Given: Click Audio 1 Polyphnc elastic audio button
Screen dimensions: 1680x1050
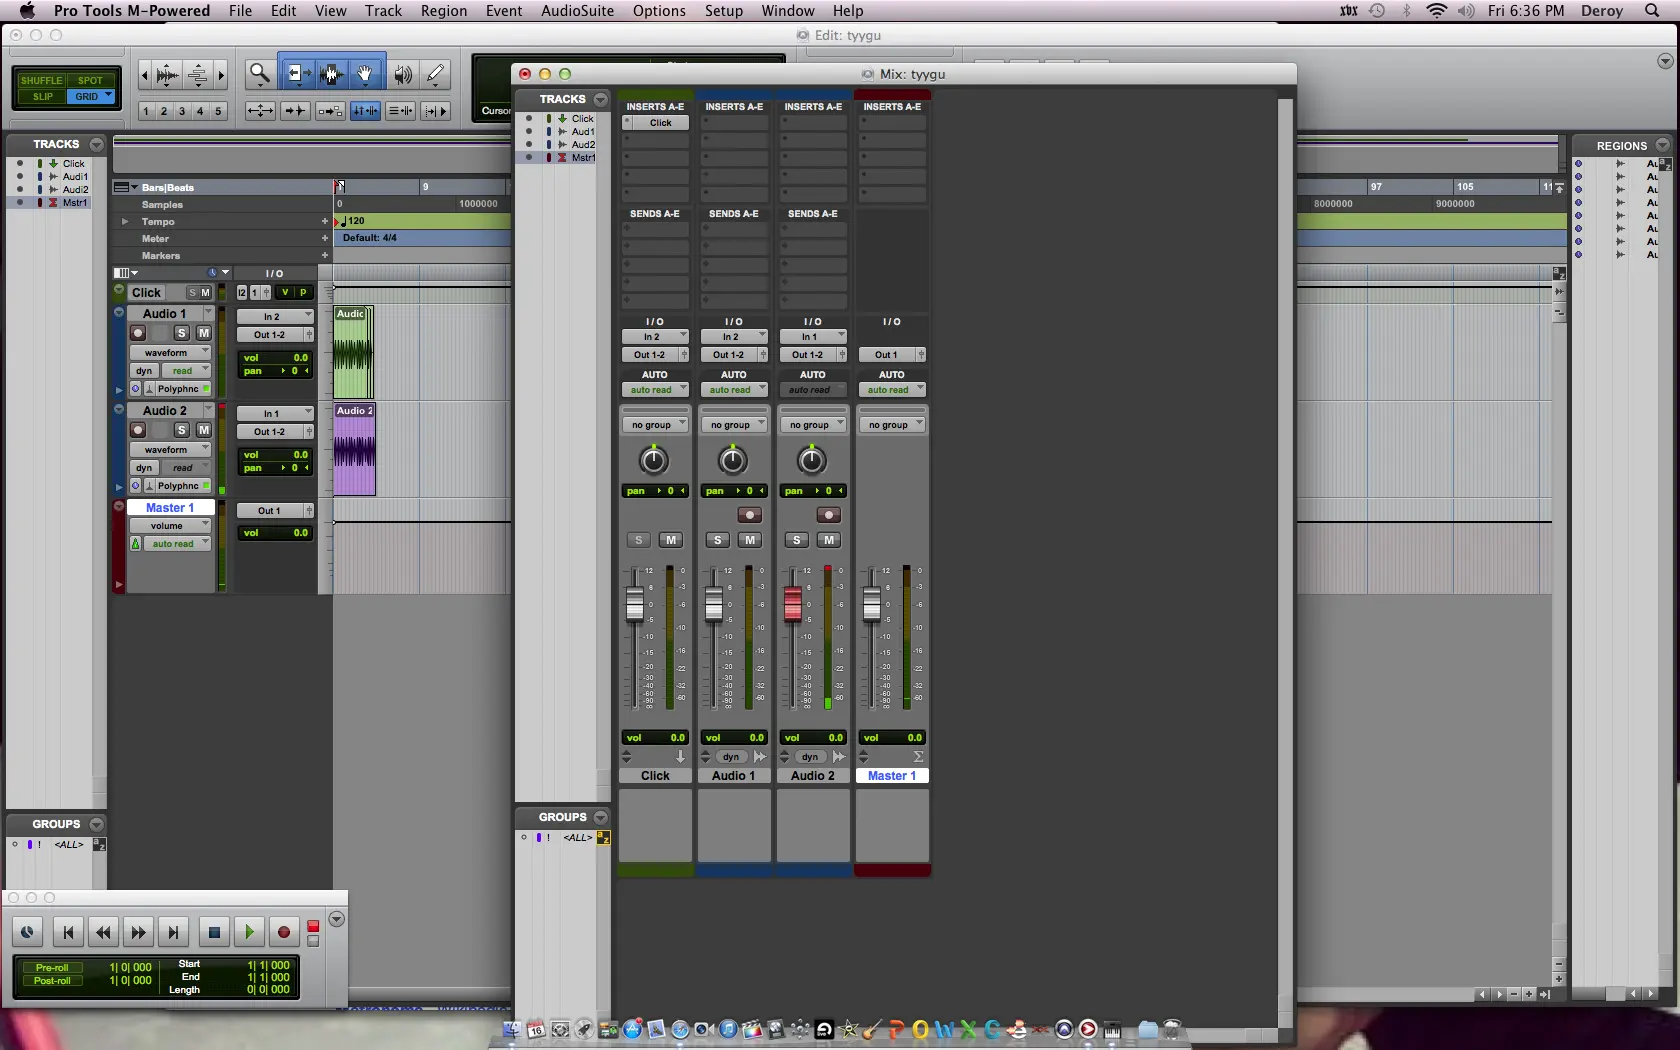Looking at the screenshot, I should (x=178, y=388).
